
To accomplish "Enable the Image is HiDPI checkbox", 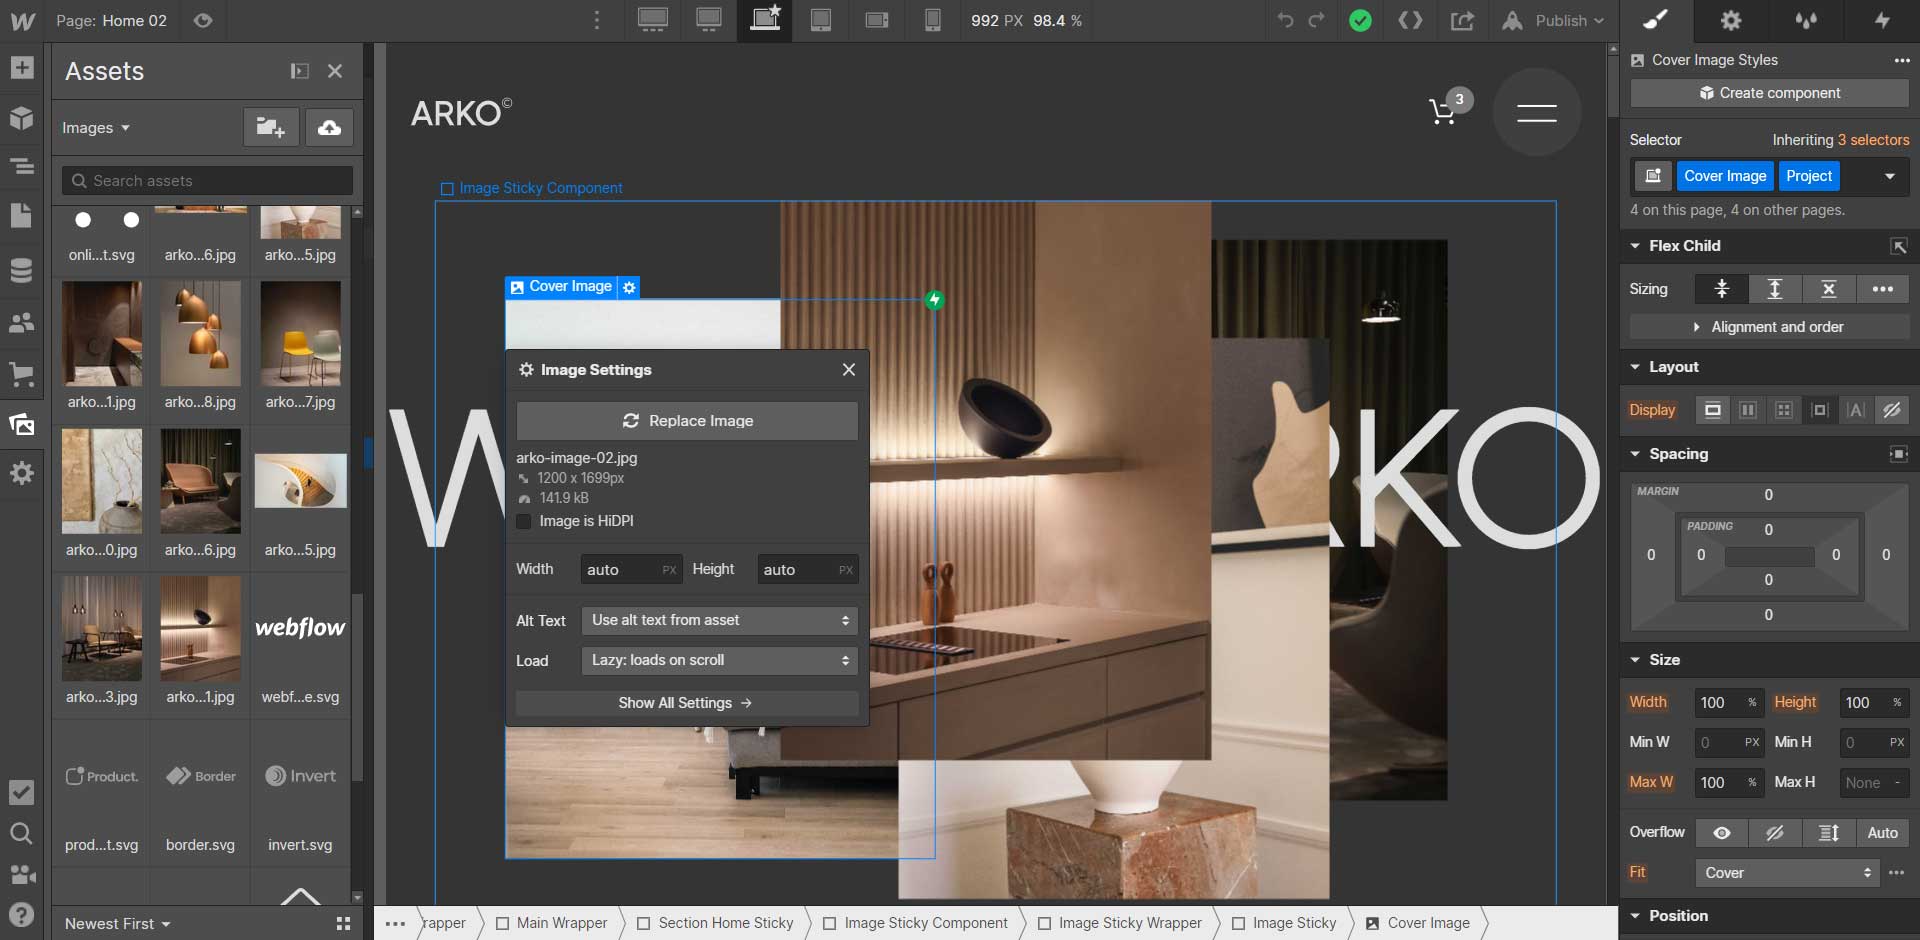I will (524, 521).
